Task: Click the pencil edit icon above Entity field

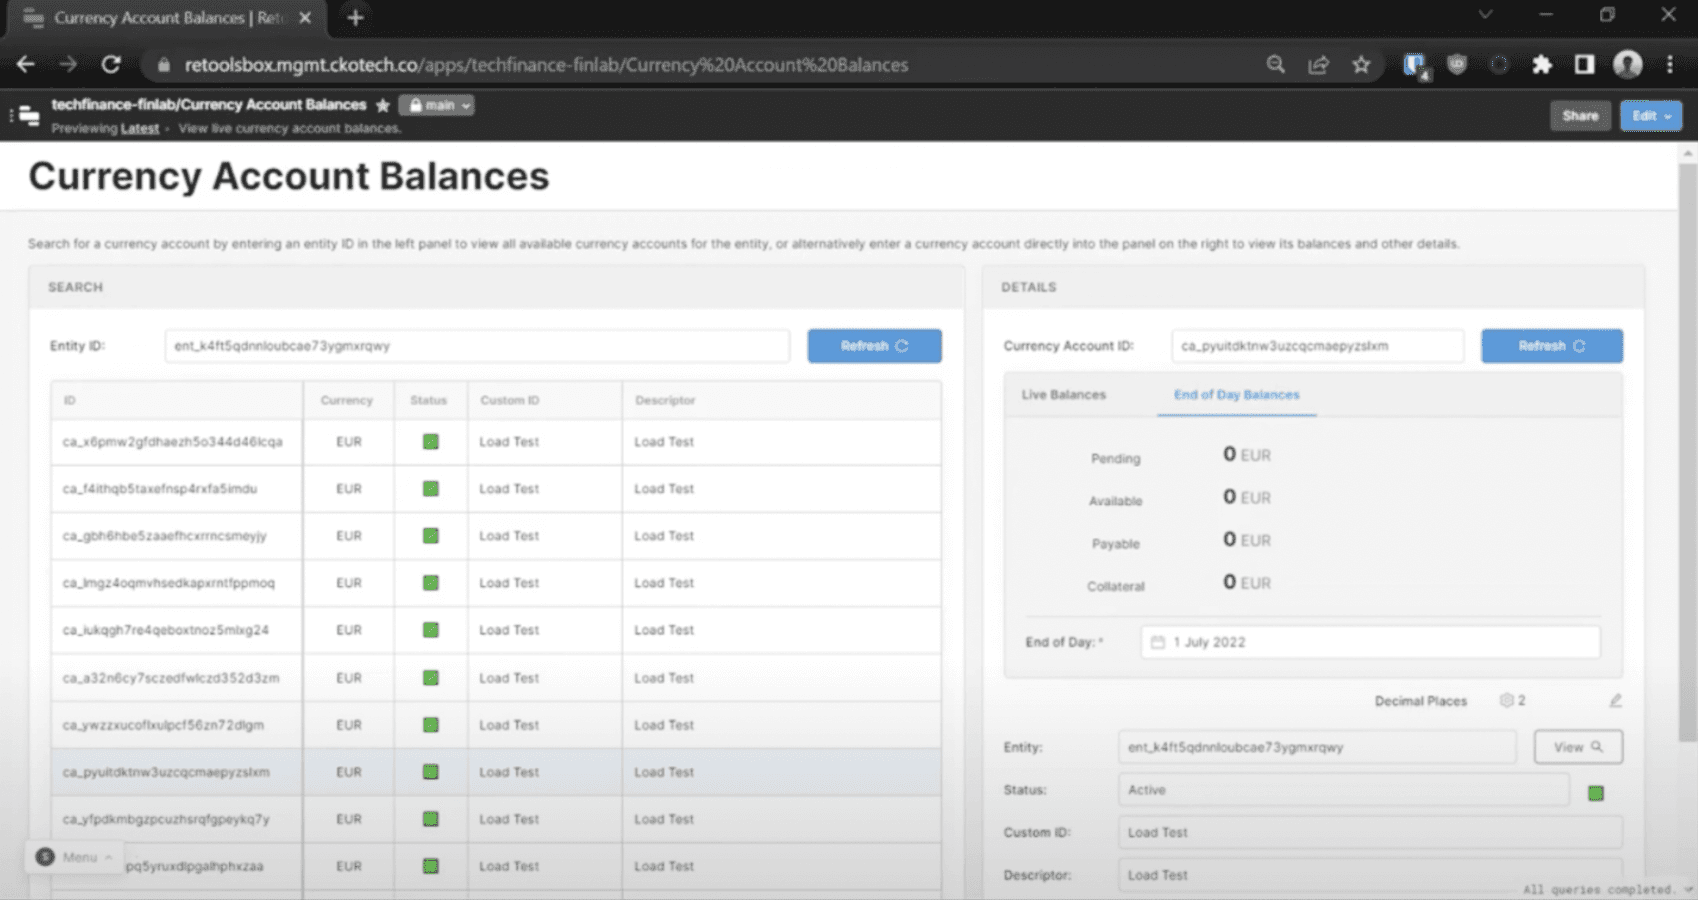Action: [1615, 701]
